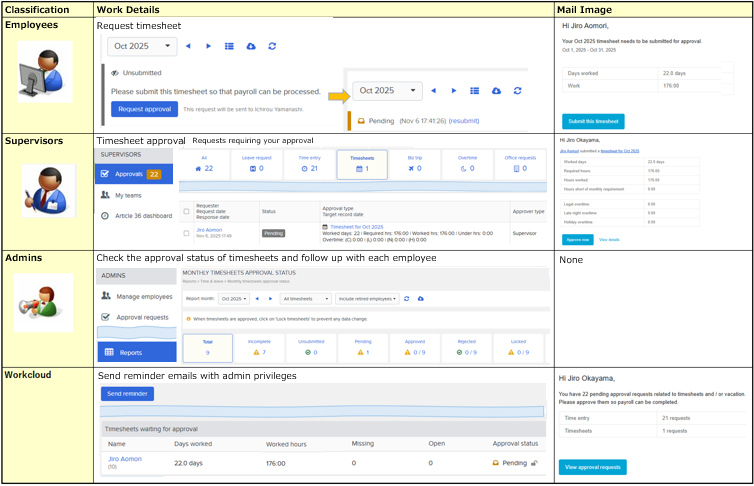Open the Include retired employees dropdown
754x486 pixels.
pyautogui.click(x=369, y=298)
